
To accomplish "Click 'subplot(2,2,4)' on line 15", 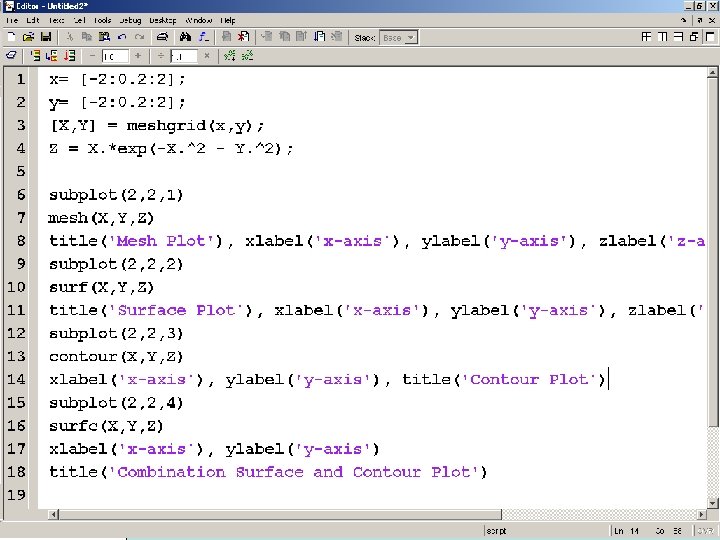I will 116,403.
